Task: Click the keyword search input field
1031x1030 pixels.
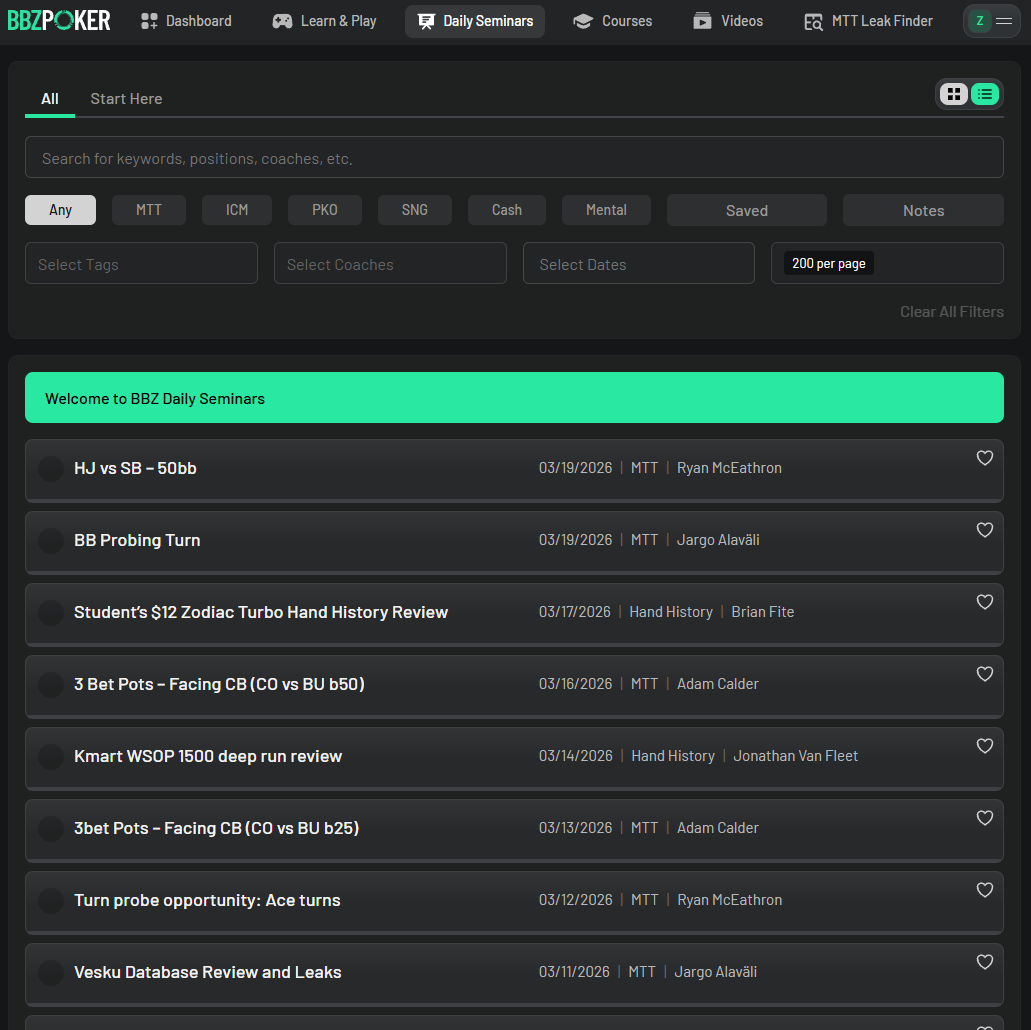Action: point(514,158)
